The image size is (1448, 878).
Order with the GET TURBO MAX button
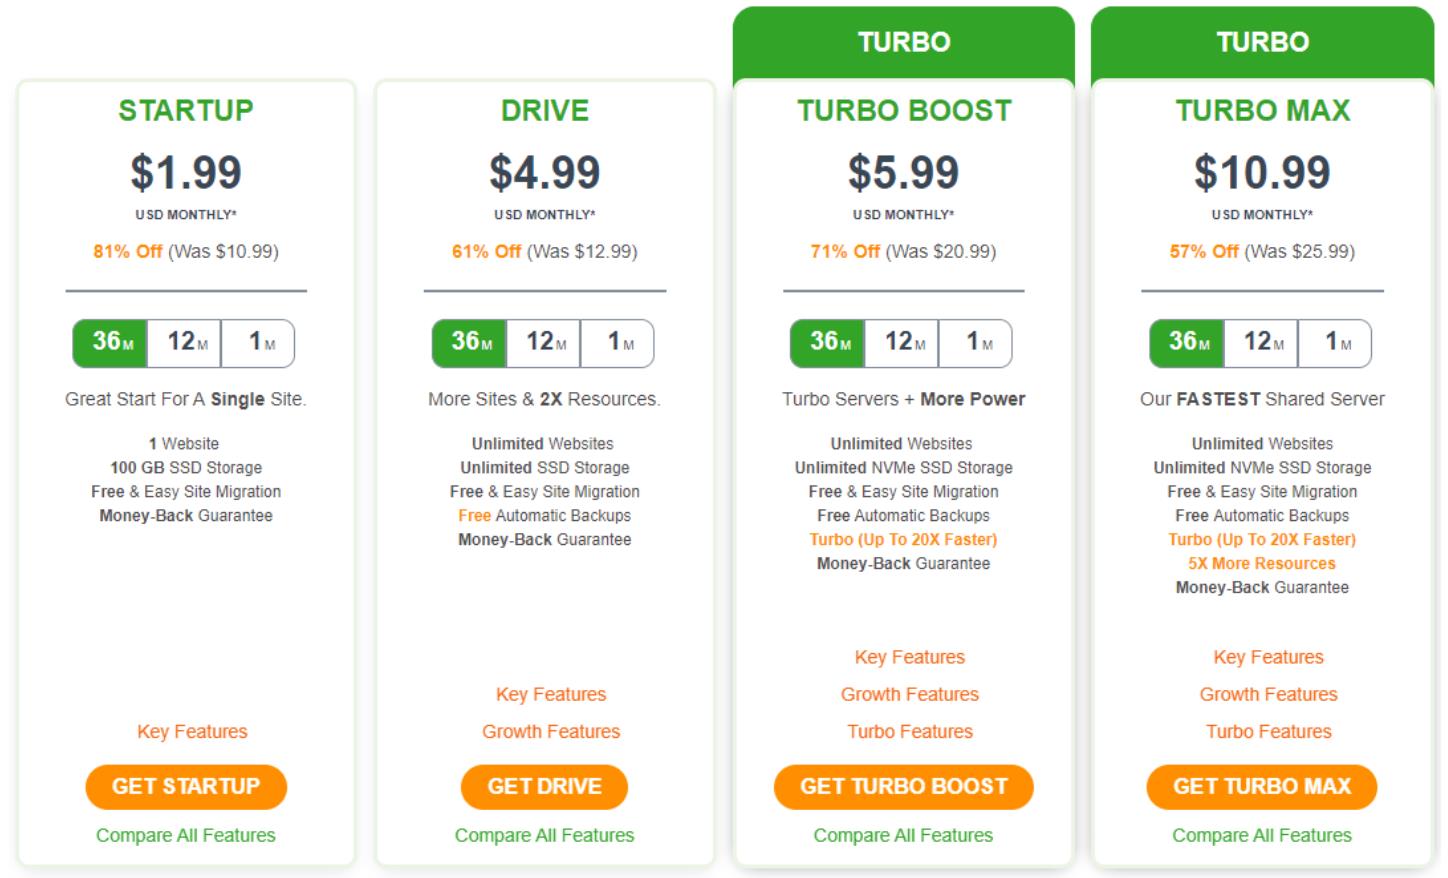point(1261,787)
